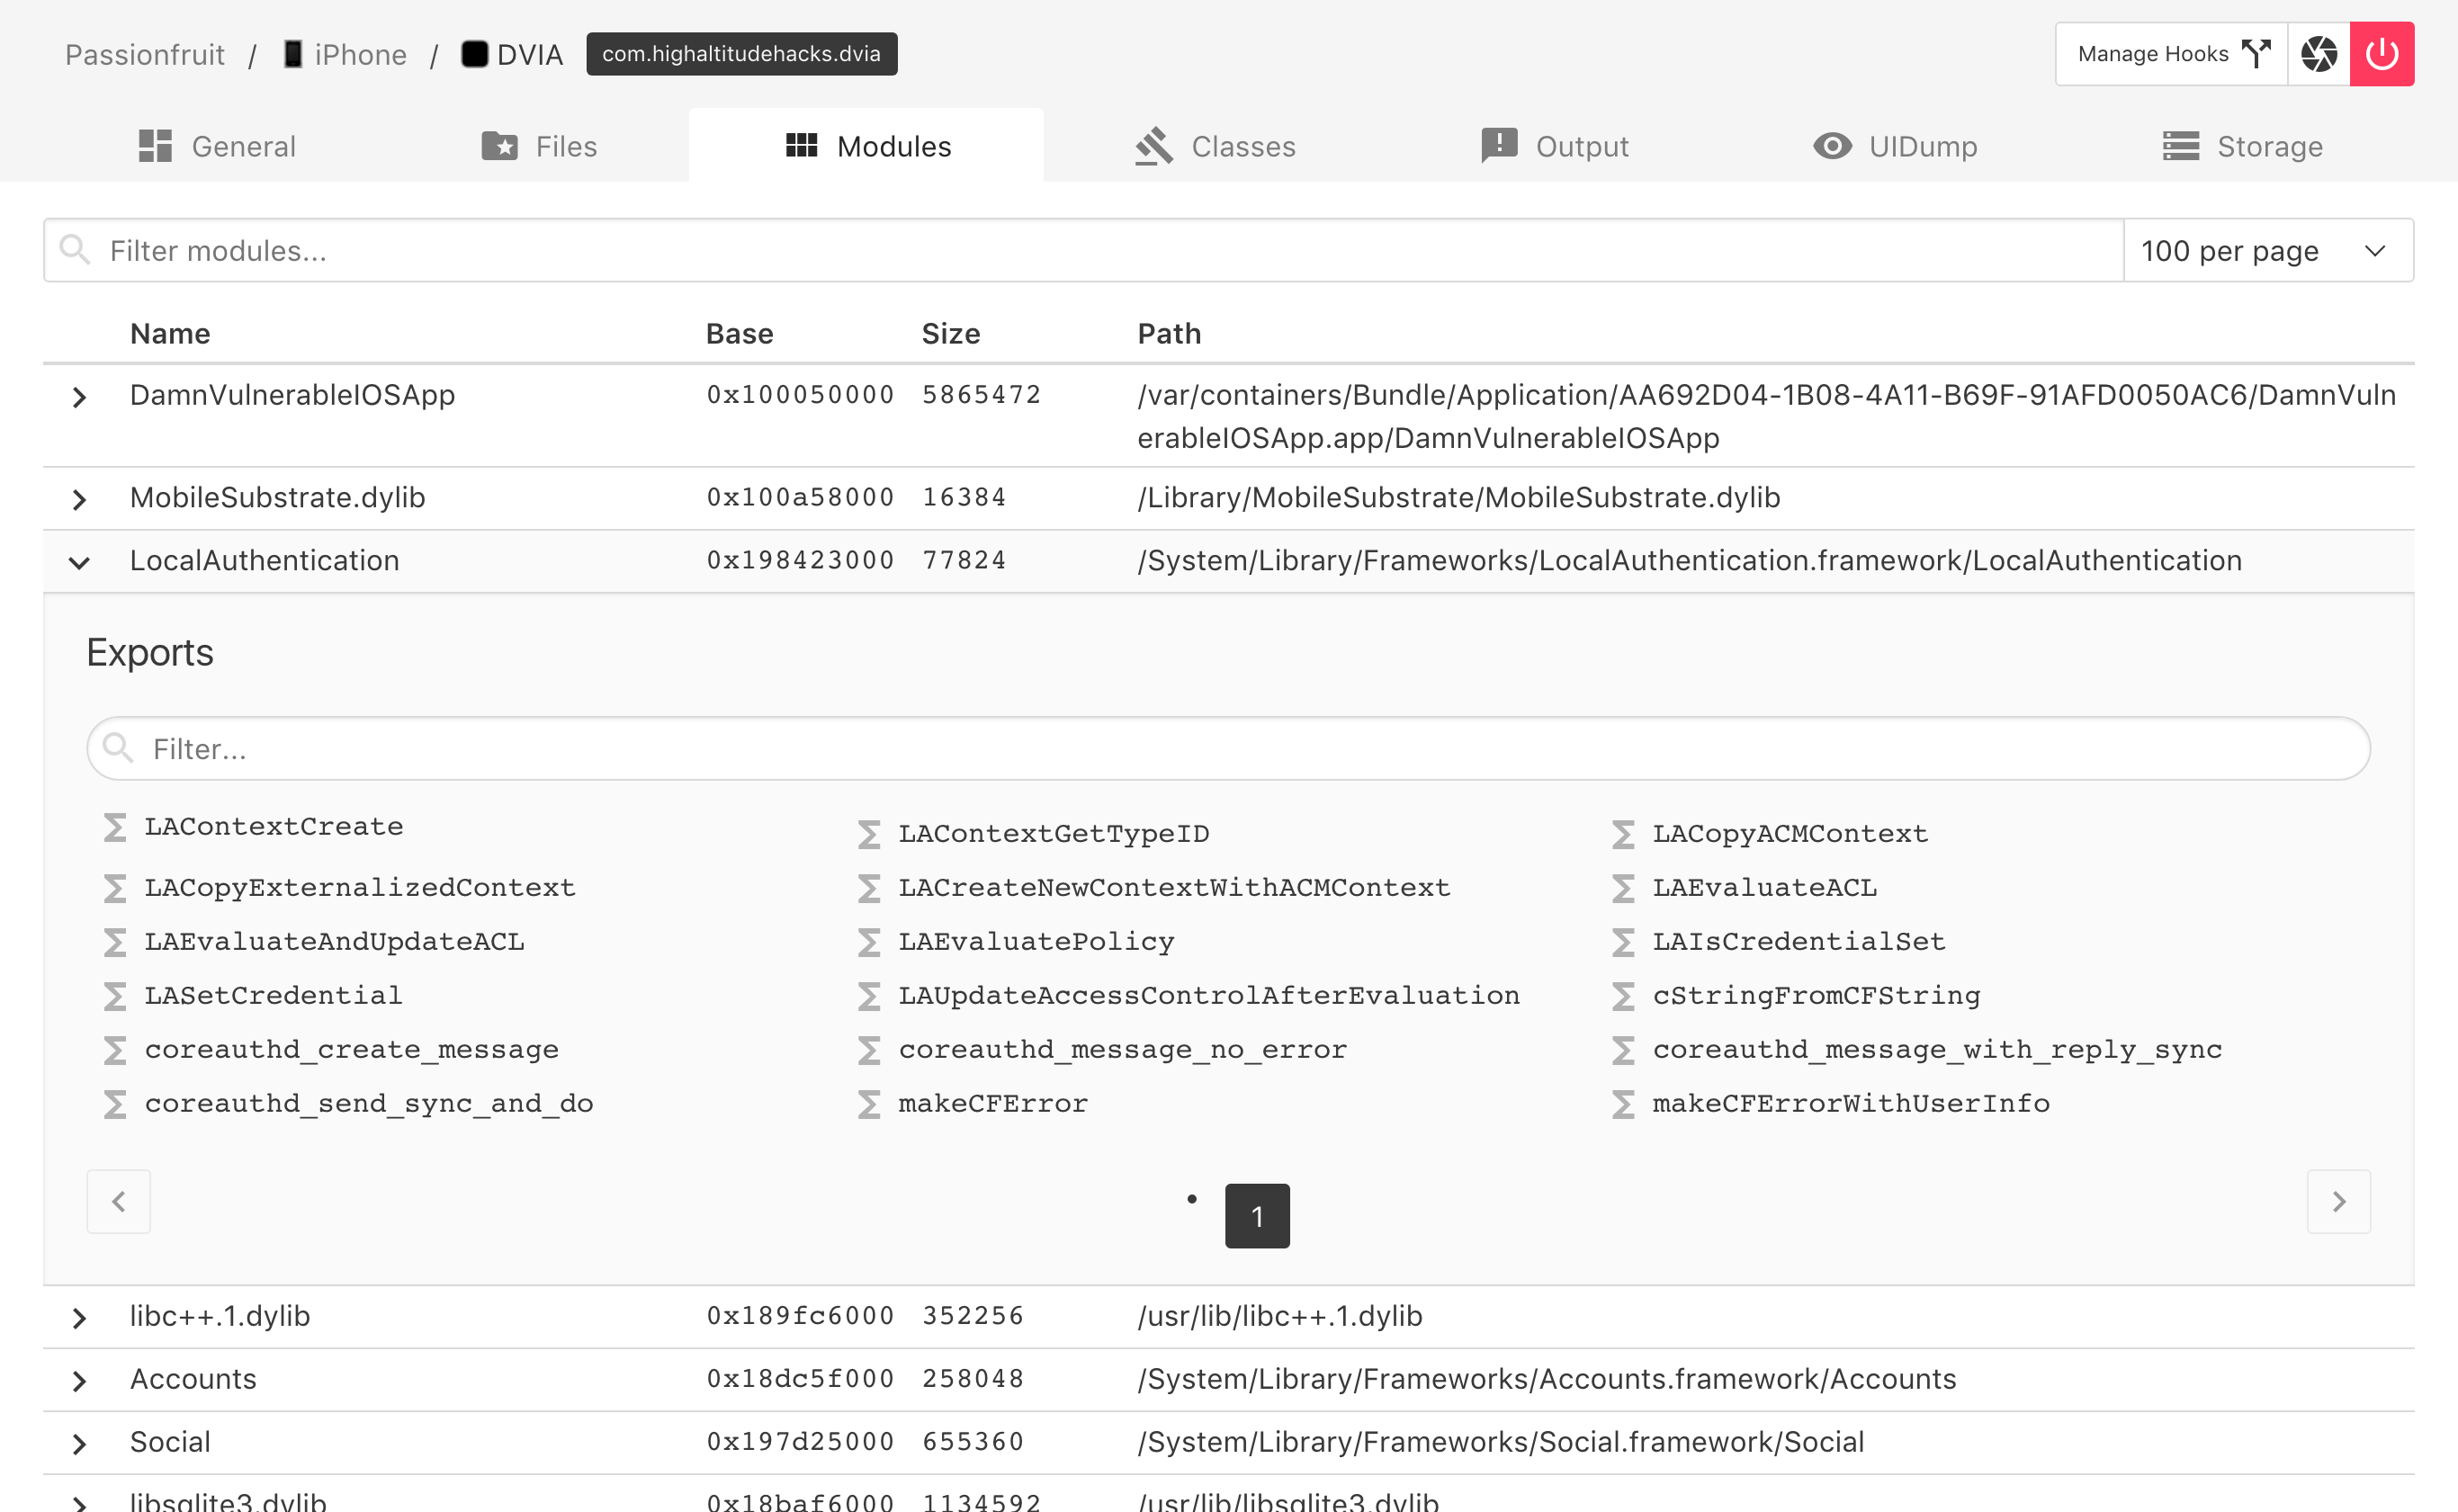This screenshot has height=1512, width=2458.
Task: Select page 1 in exports pagination
Action: click(x=1257, y=1216)
